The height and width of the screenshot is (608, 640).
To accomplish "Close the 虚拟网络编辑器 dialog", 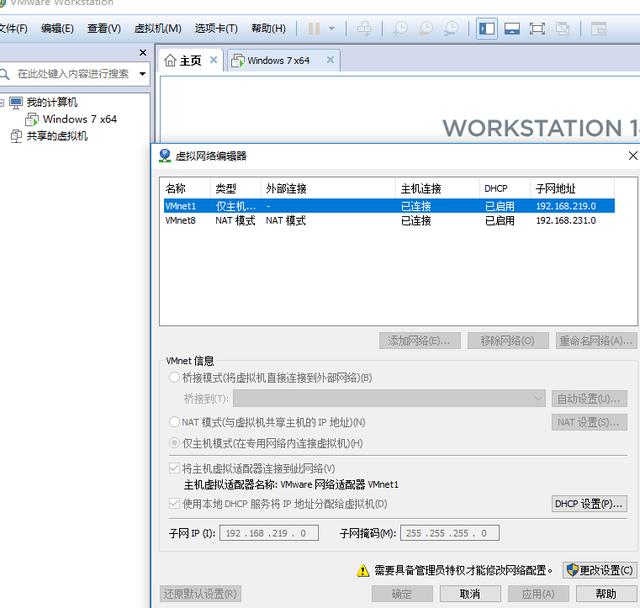I will 633,155.
